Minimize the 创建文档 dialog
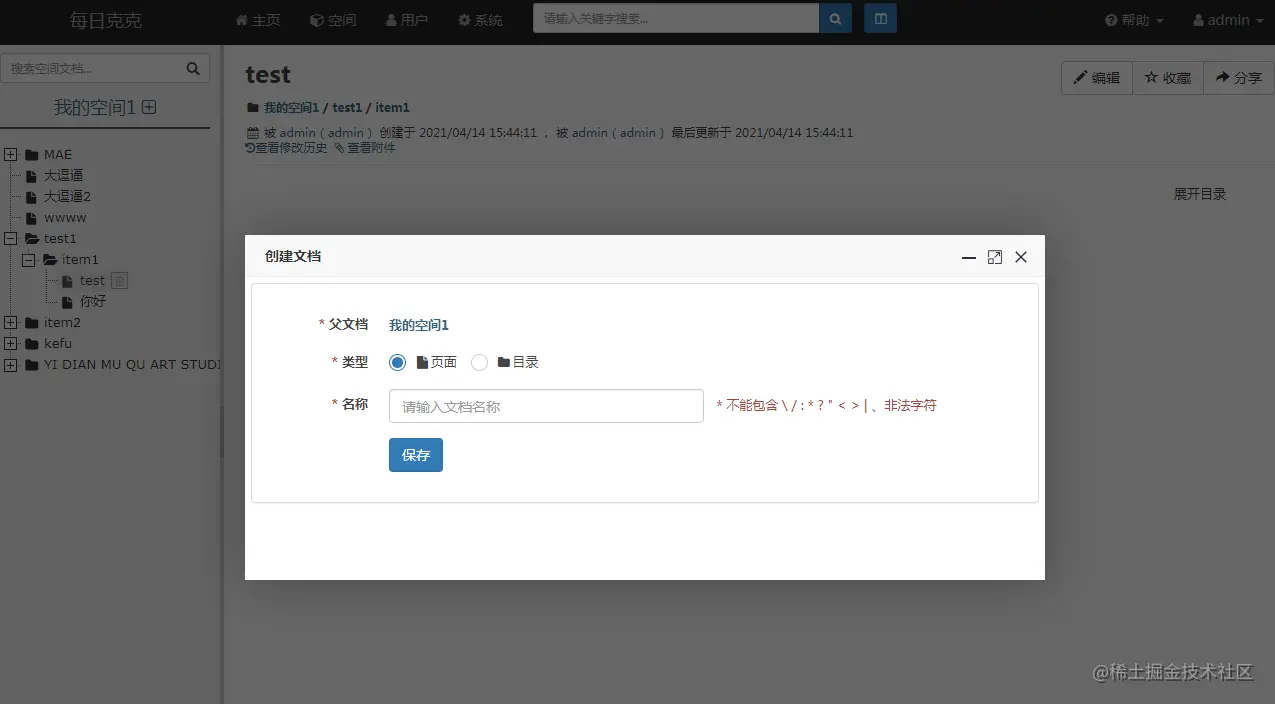The width and height of the screenshot is (1275, 704). point(969,257)
